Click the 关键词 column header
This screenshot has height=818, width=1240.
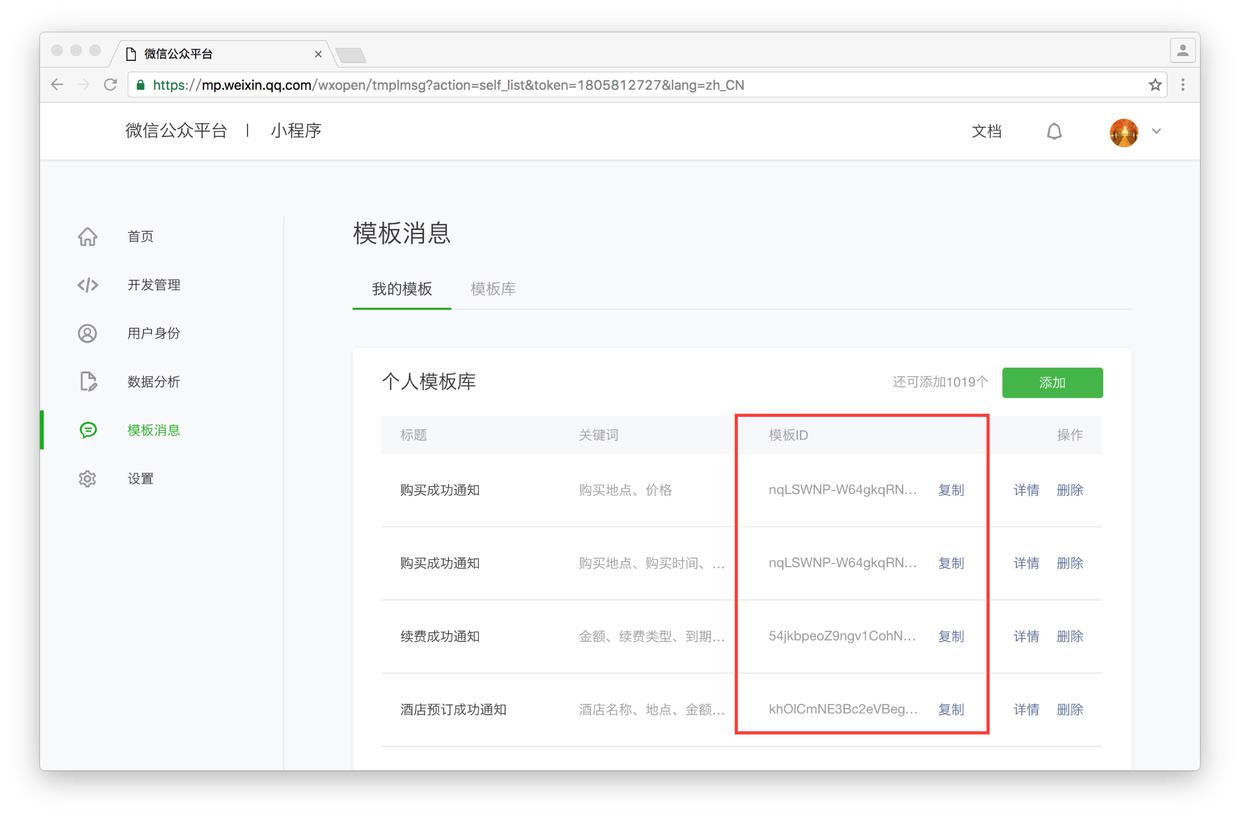[598, 435]
